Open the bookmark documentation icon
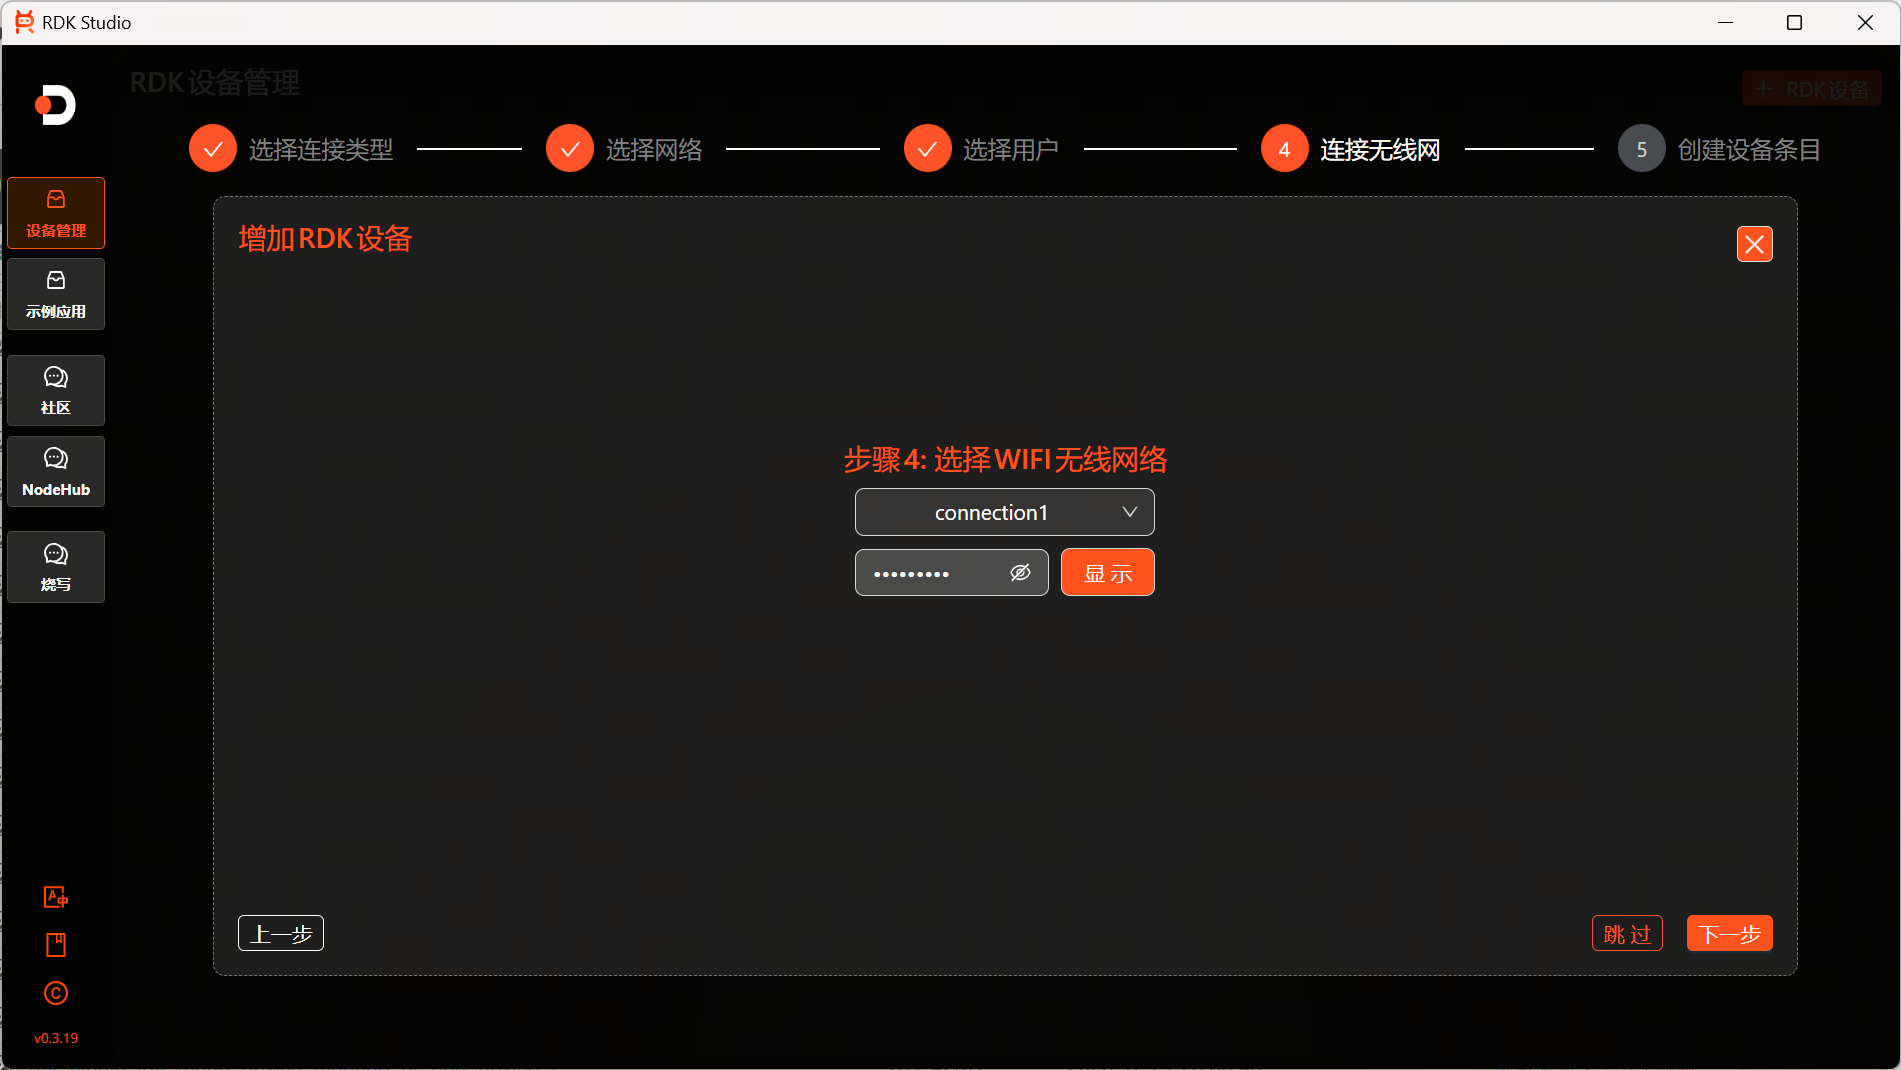Image resolution: width=1901 pixels, height=1070 pixels. pyautogui.click(x=56, y=945)
